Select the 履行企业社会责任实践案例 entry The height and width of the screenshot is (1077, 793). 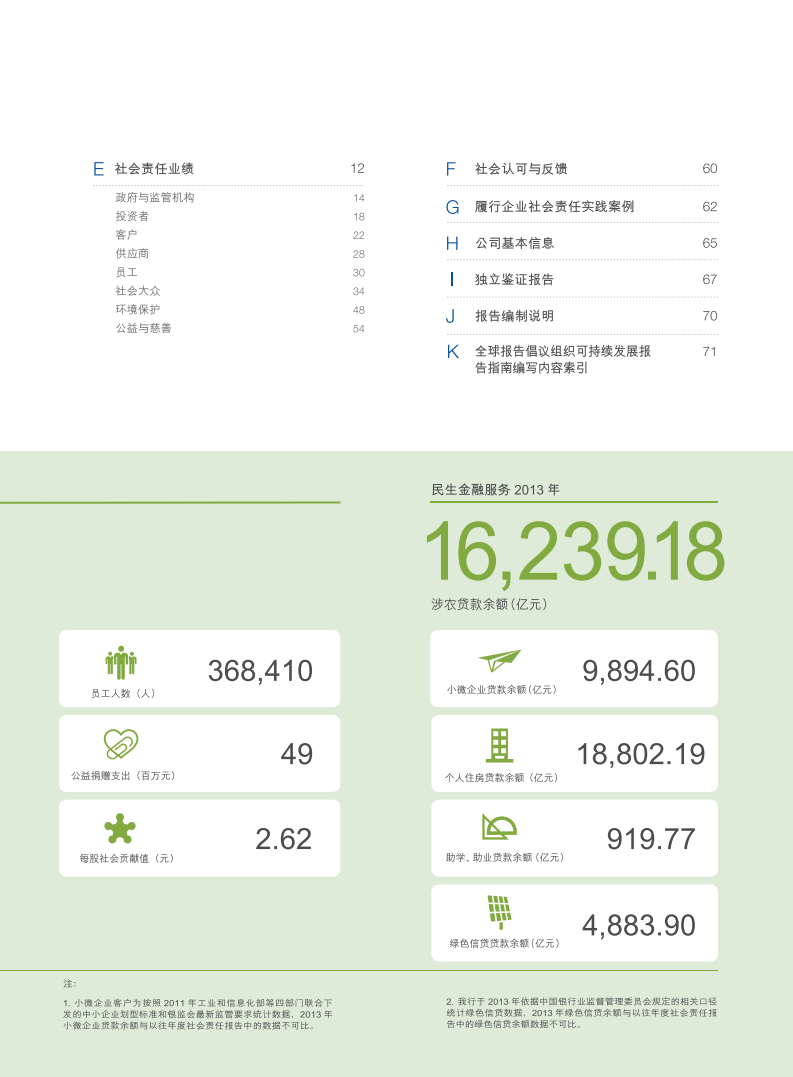[x=554, y=207]
